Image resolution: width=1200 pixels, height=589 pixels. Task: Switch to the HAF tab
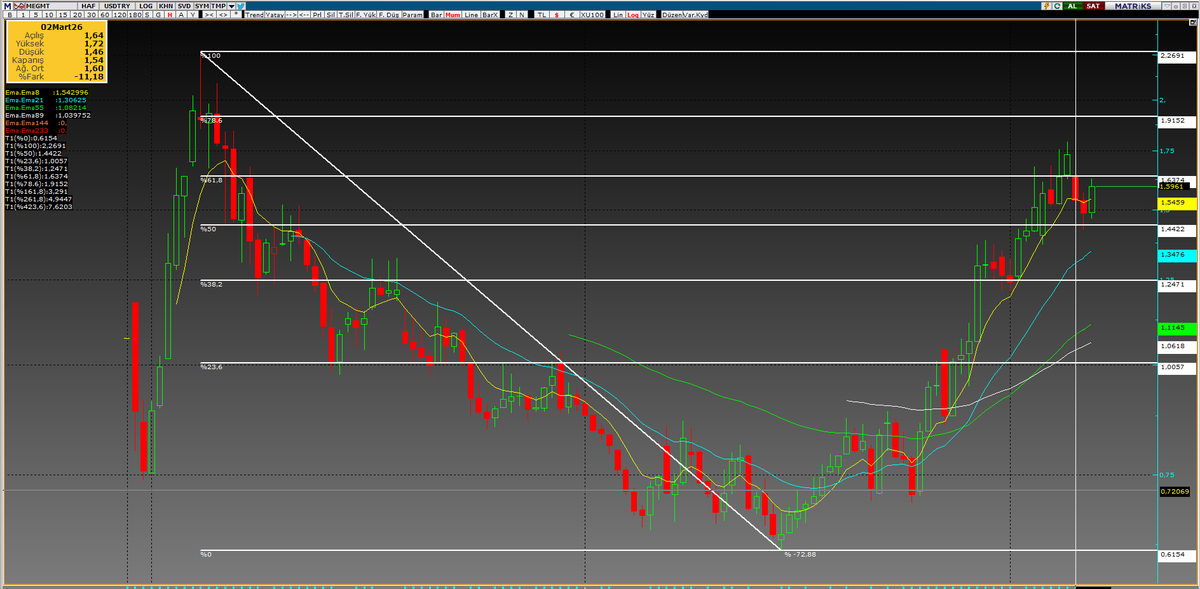coord(87,4)
